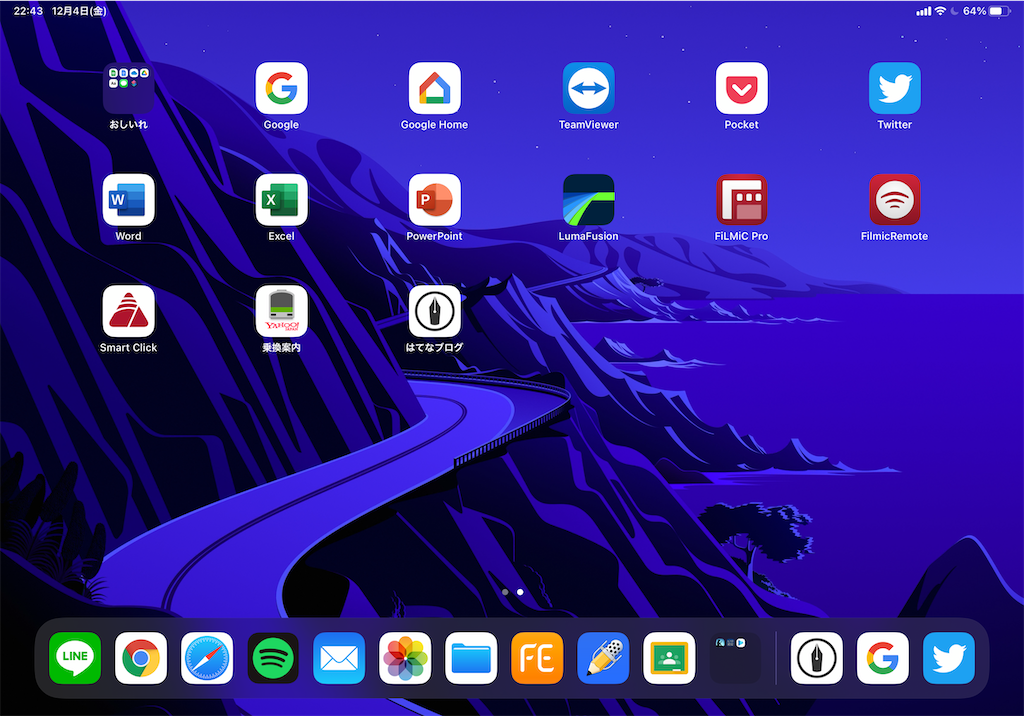Launch Spotify from the dock
This screenshot has width=1024, height=716.
[273, 658]
